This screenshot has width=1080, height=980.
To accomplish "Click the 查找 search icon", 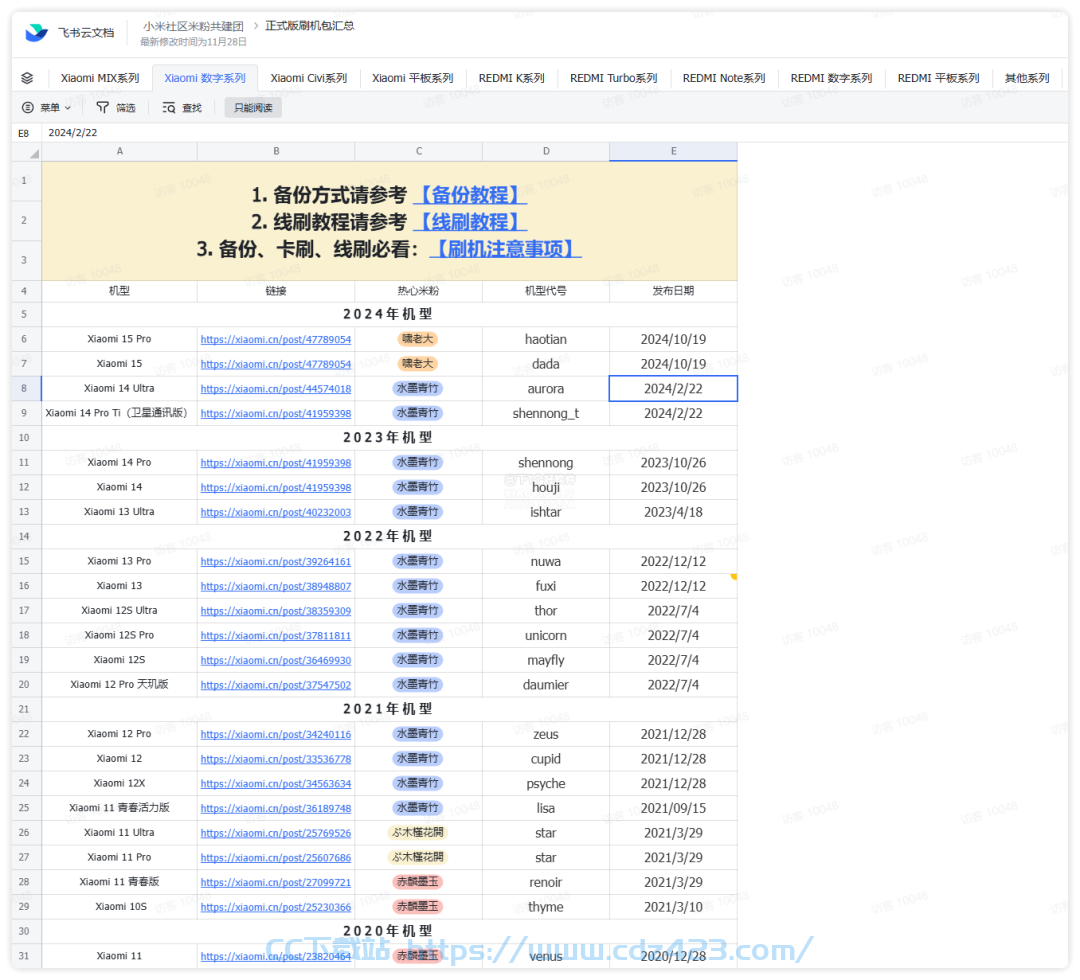I will (169, 107).
